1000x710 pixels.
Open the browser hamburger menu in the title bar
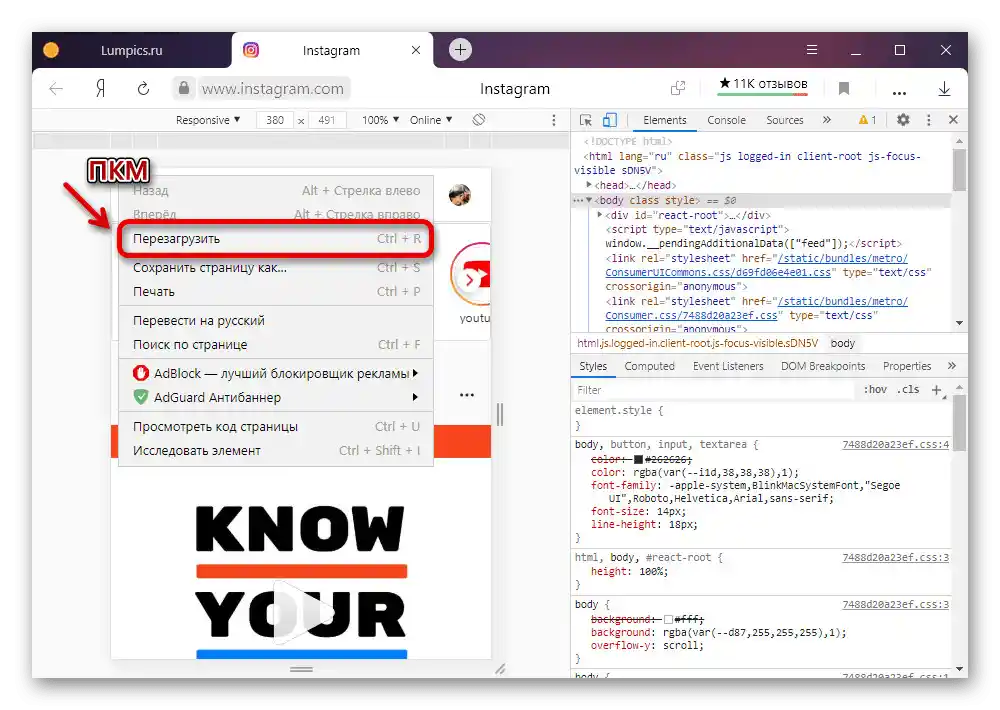click(812, 50)
